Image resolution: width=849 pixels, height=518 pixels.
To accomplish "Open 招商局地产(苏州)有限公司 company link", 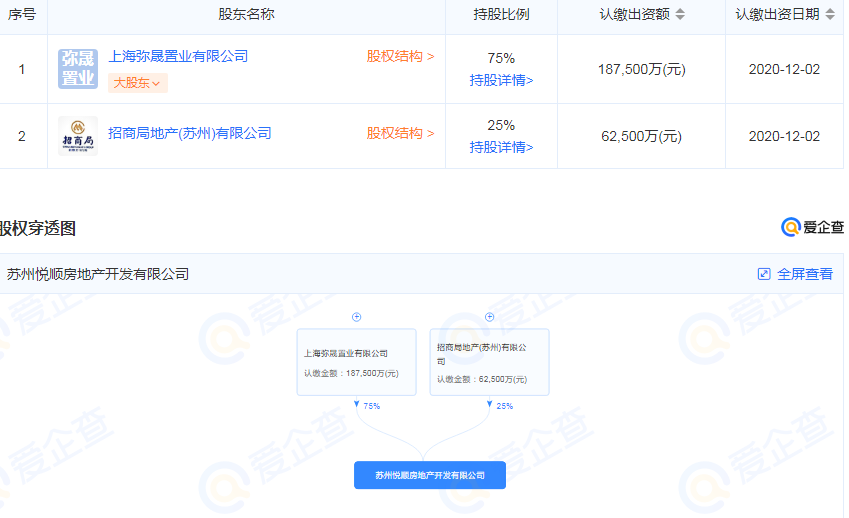I will coord(190,133).
